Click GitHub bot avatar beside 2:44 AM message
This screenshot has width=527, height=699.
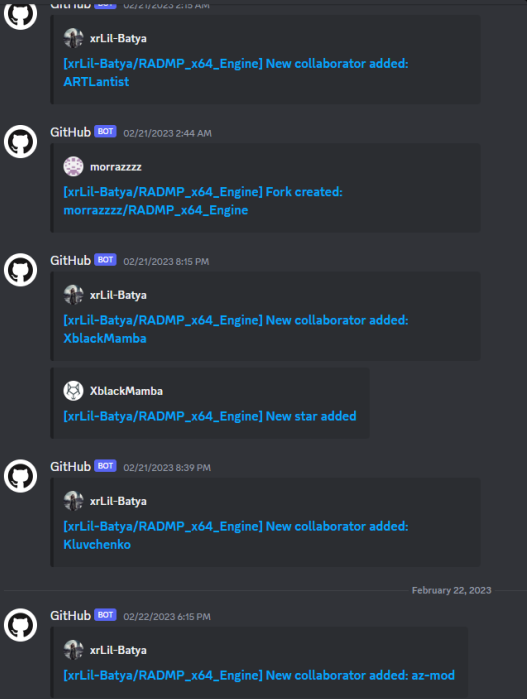pyautogui.click(x=21, y=141)
